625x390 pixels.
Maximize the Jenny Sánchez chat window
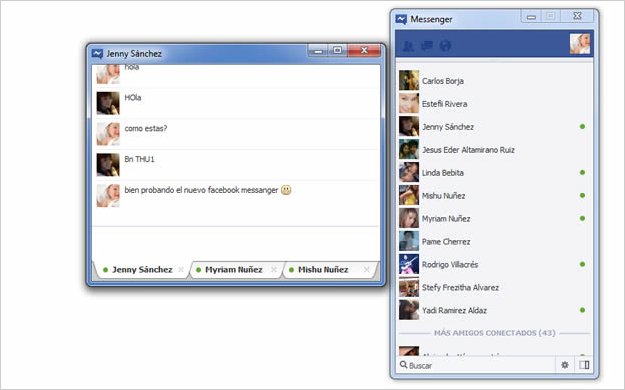(x=338, y=51)
